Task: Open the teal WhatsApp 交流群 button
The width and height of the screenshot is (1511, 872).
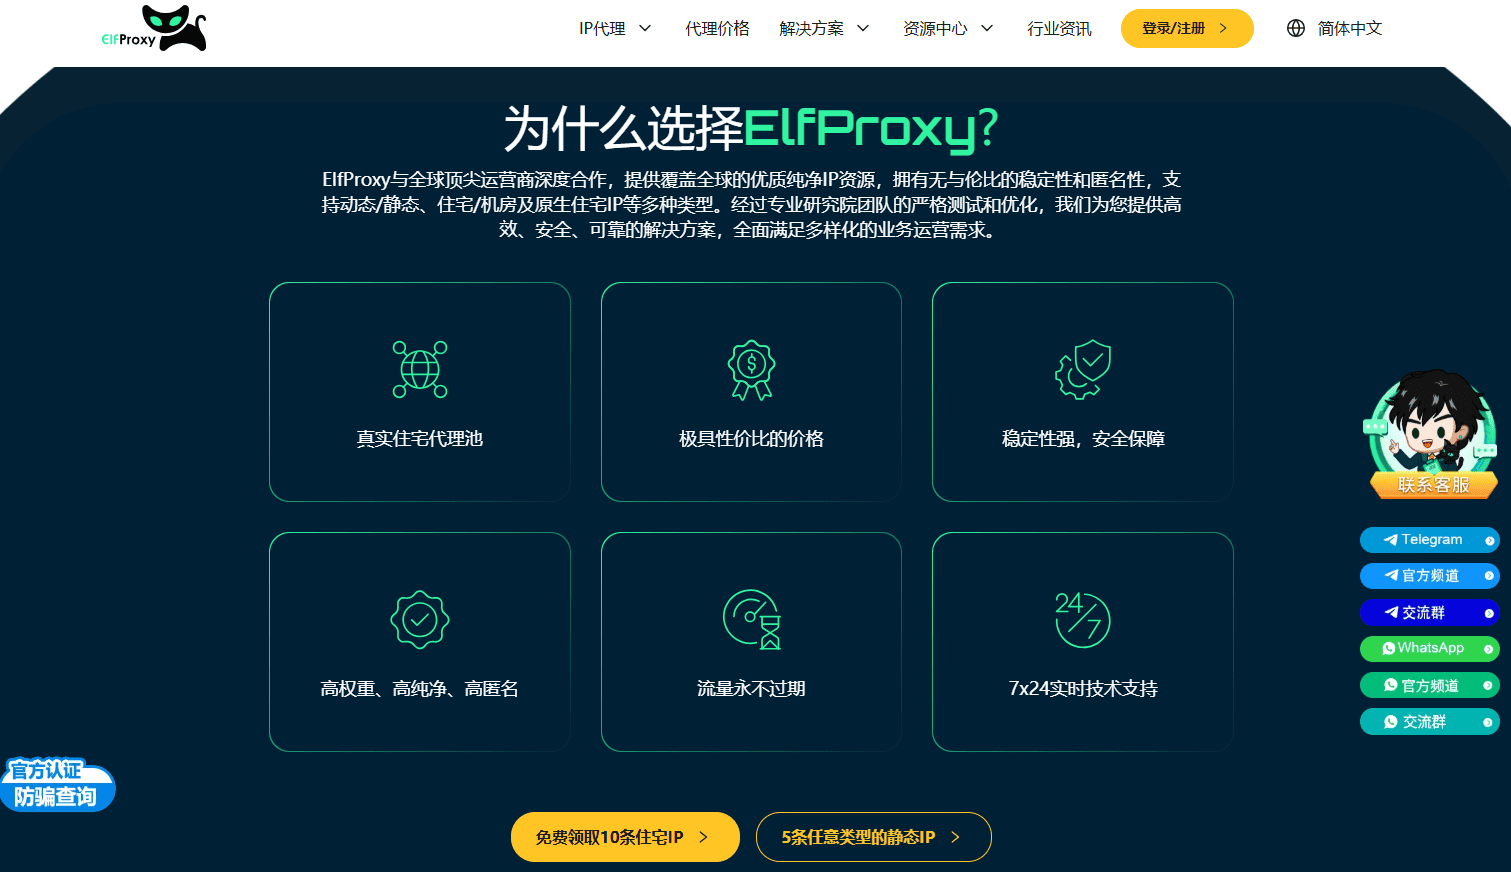Action: [x=1429, y=722]
